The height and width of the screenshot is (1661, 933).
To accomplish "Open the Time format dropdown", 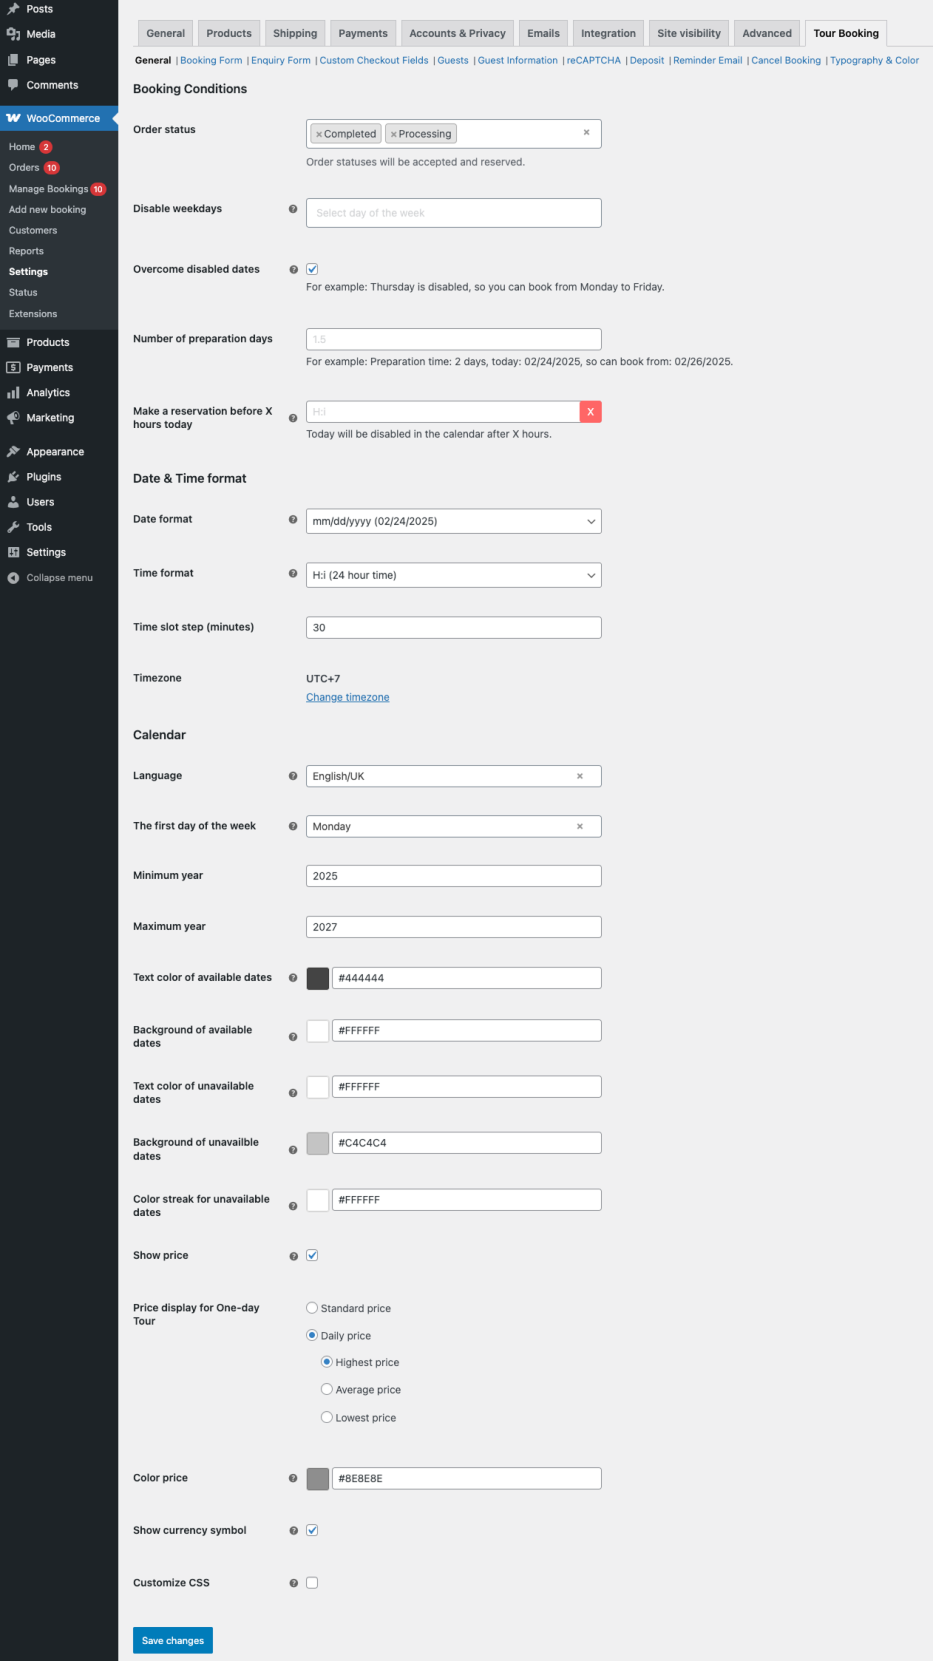I will point(453,575).
